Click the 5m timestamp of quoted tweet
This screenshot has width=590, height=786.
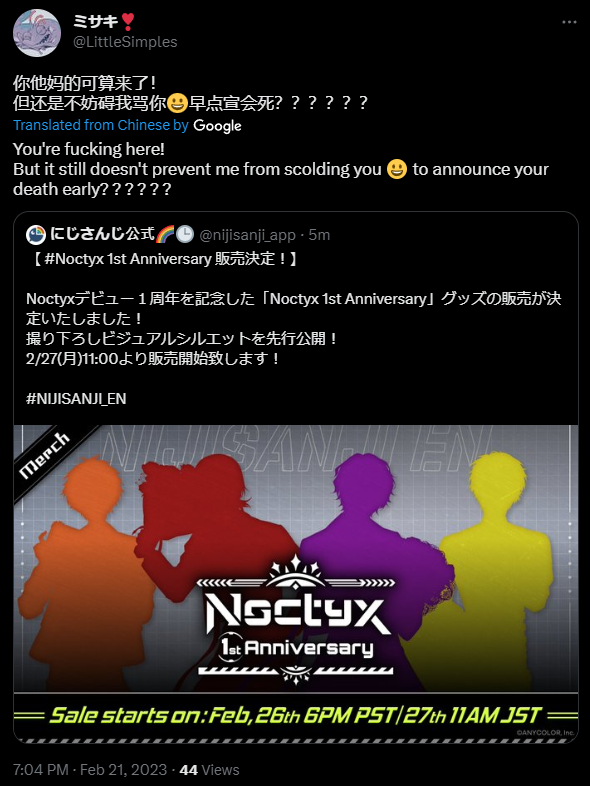[319, 235]
